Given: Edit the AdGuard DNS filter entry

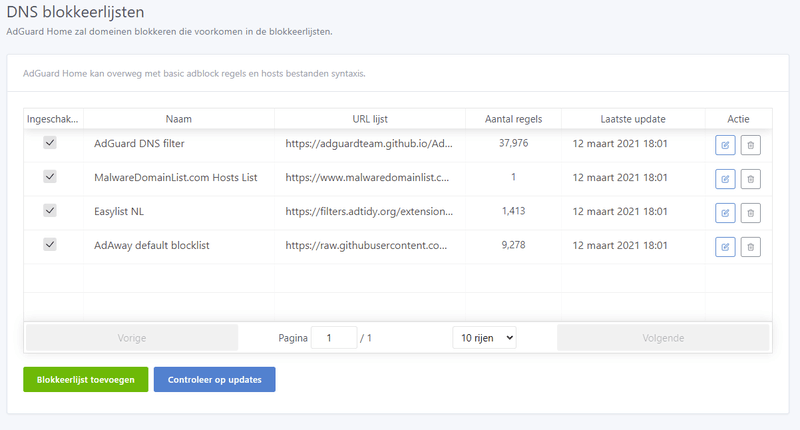Looking at the screenshot, I should [725, 145].
